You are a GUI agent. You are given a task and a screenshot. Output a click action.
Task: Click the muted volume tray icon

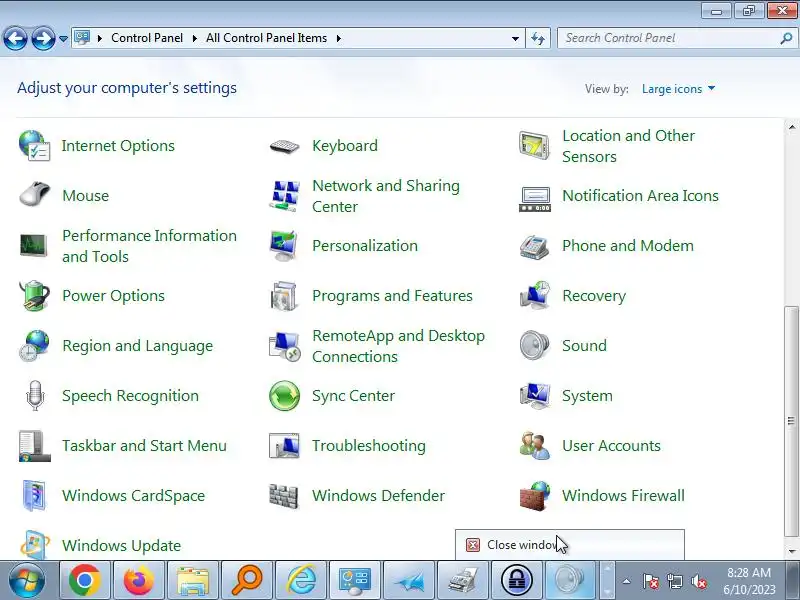[698, 581]
